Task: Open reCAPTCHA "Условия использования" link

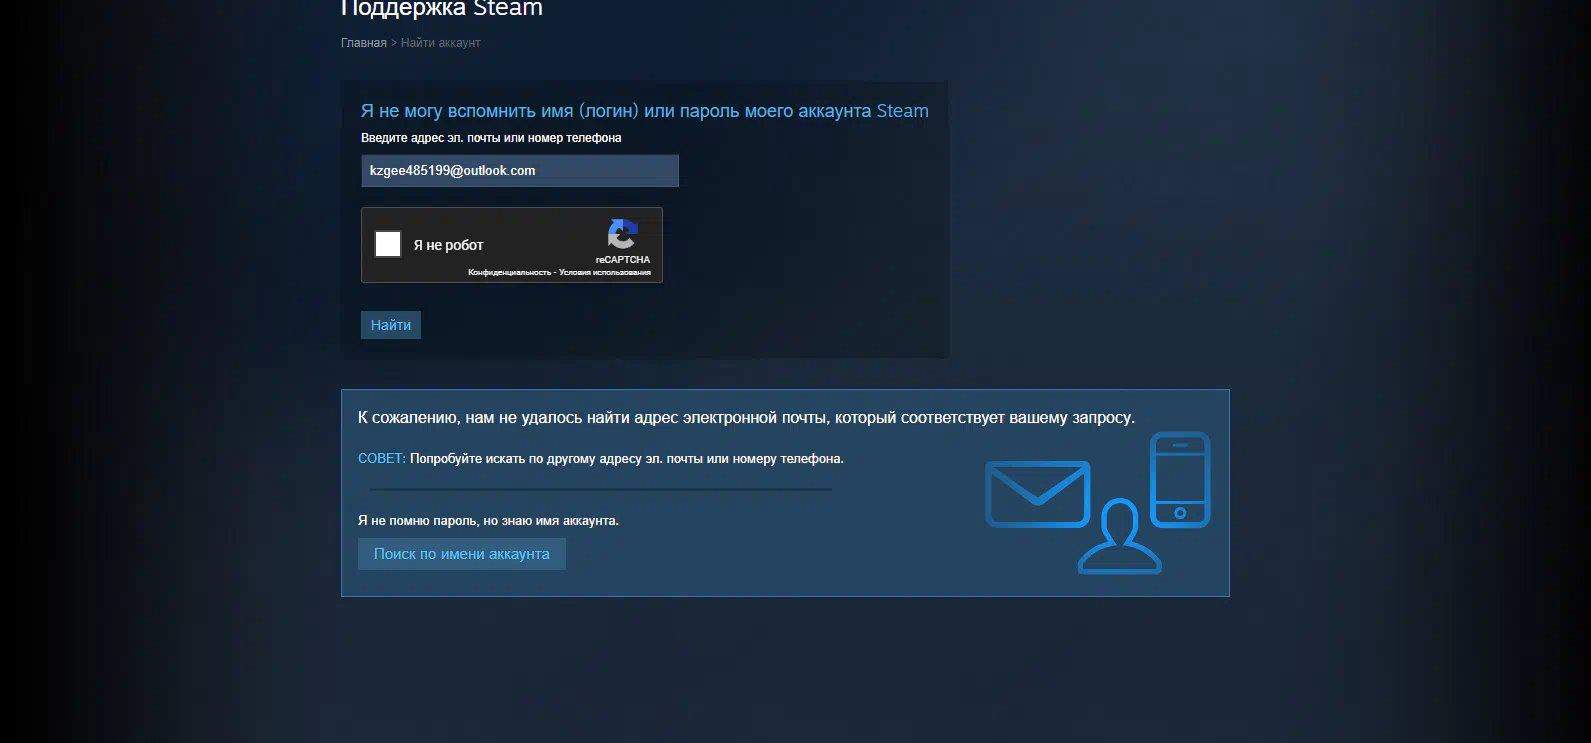Action: click(x=605, y=272)
